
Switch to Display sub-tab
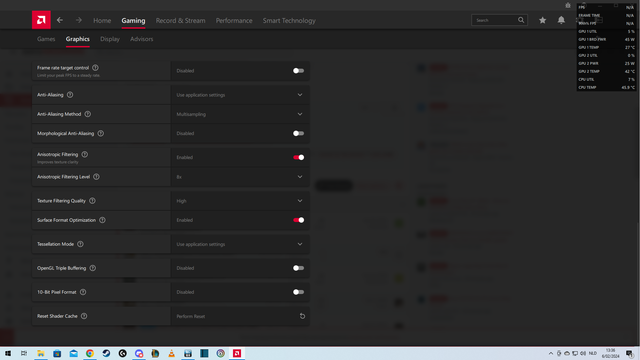(110, 39)
